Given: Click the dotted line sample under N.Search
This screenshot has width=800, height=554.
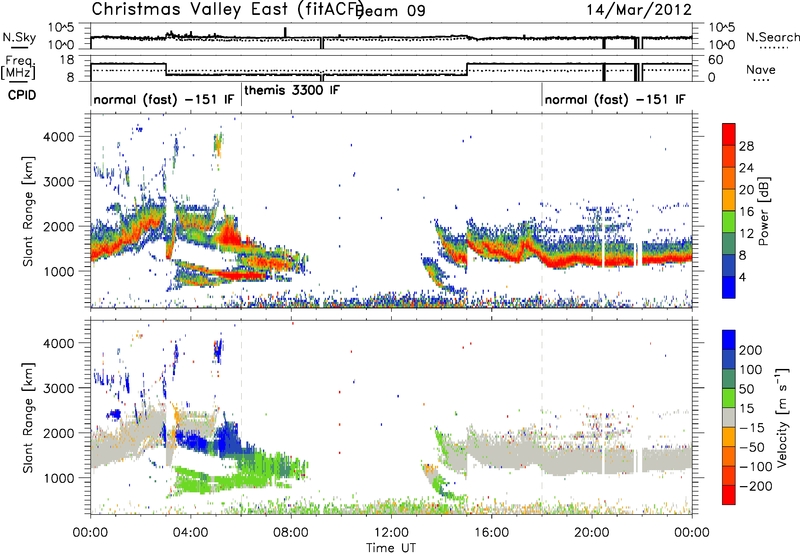Looking at the screenshot, I should point(774,47).
